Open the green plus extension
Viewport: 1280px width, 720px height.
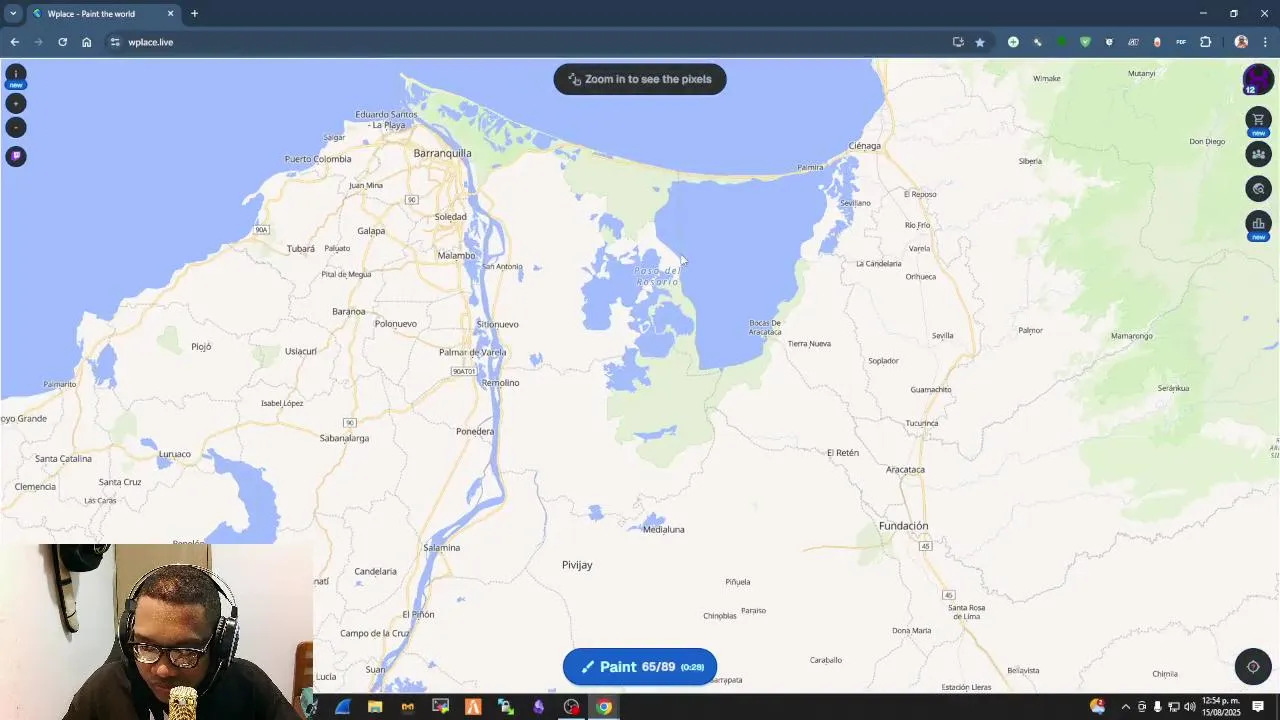[x=1013, y=42]
